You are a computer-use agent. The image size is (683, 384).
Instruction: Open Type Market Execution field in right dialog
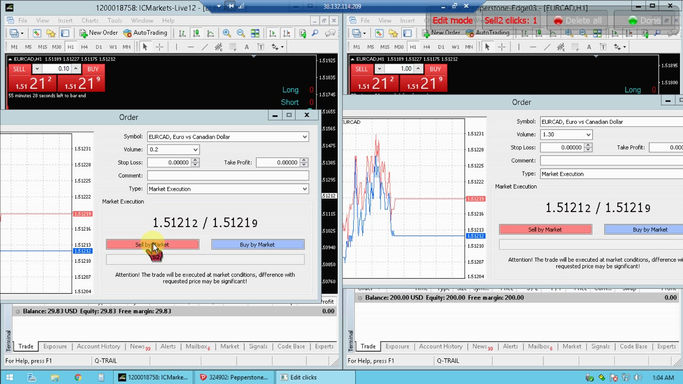[612, 174]
